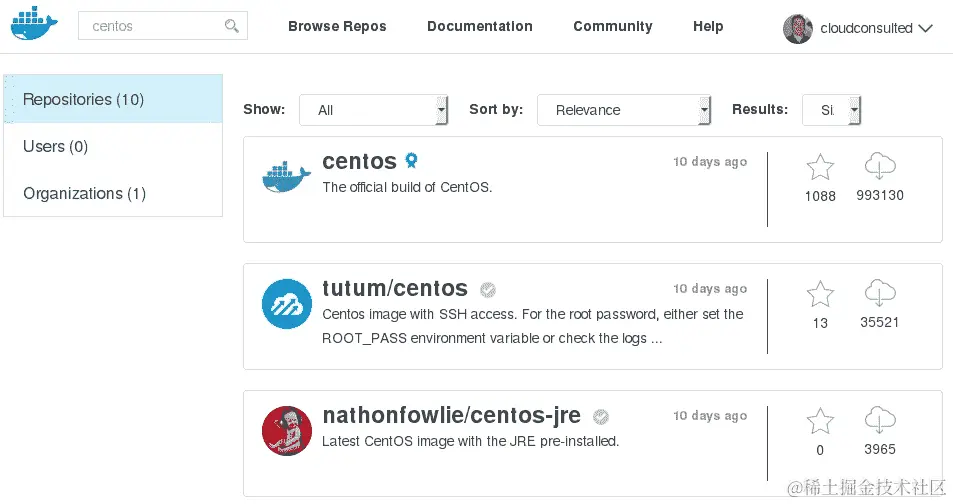
Task: Open Browse Repos in the top navigation
Action: (x=337, y=26)
